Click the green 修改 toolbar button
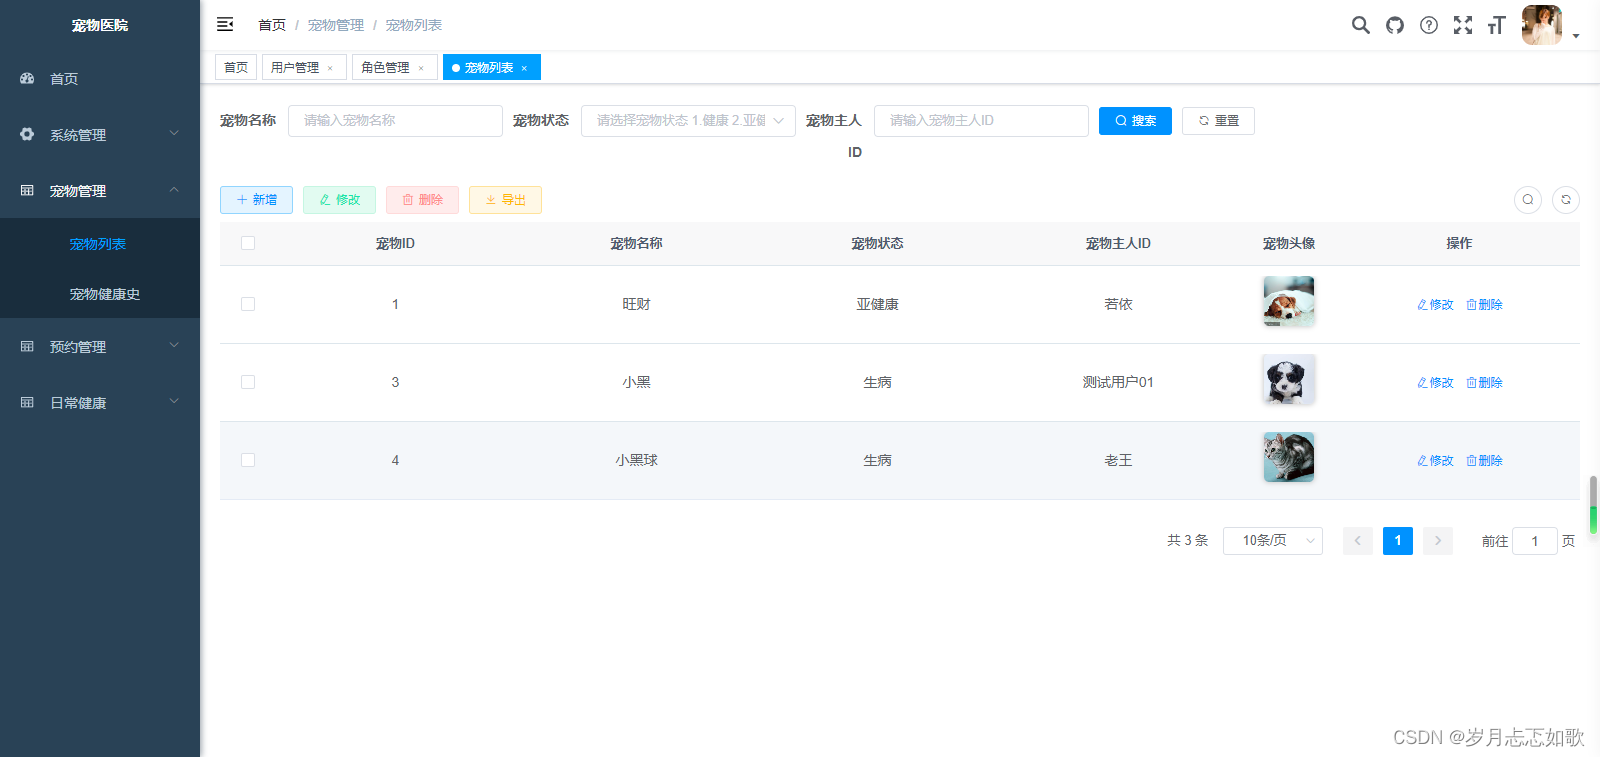The width and height of the screenshot is (1600, 757). tap(339, 200)
